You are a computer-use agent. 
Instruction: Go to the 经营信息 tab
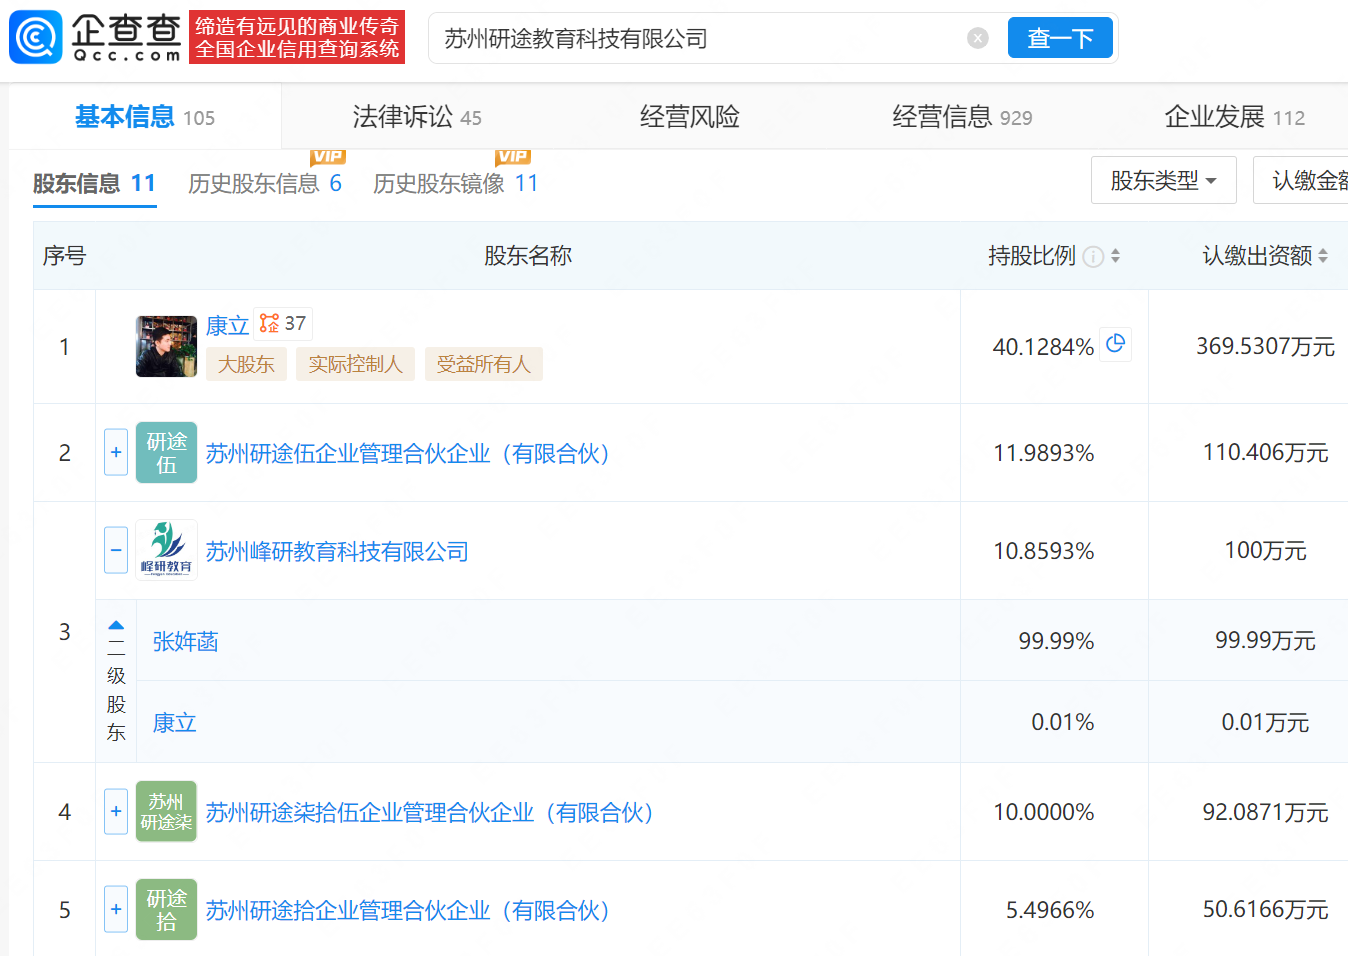(962, 117)
